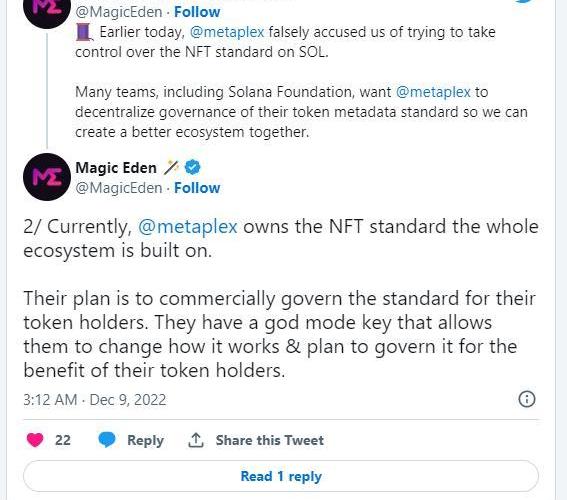567x500 pixels.
Task: Click the Magic Eden display name
Action: (116, 168)
